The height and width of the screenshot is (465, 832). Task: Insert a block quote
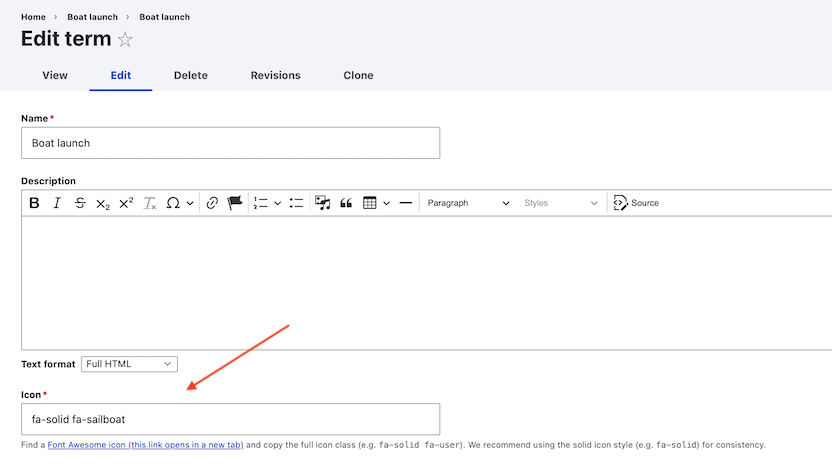(x=346, y=203)
